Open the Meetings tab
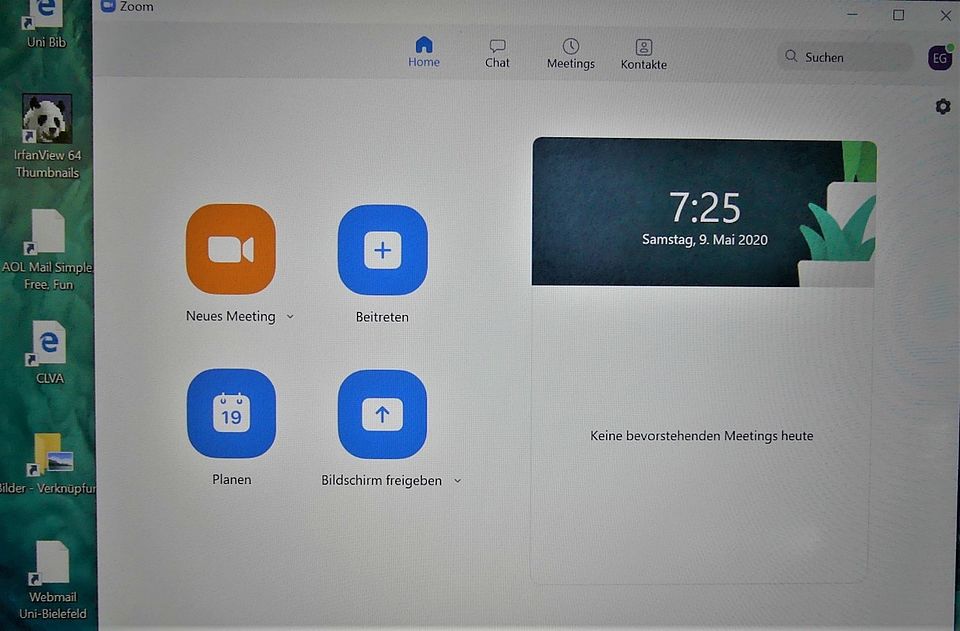960x631 pixels. pyautogui.click(x=571, y=54)
